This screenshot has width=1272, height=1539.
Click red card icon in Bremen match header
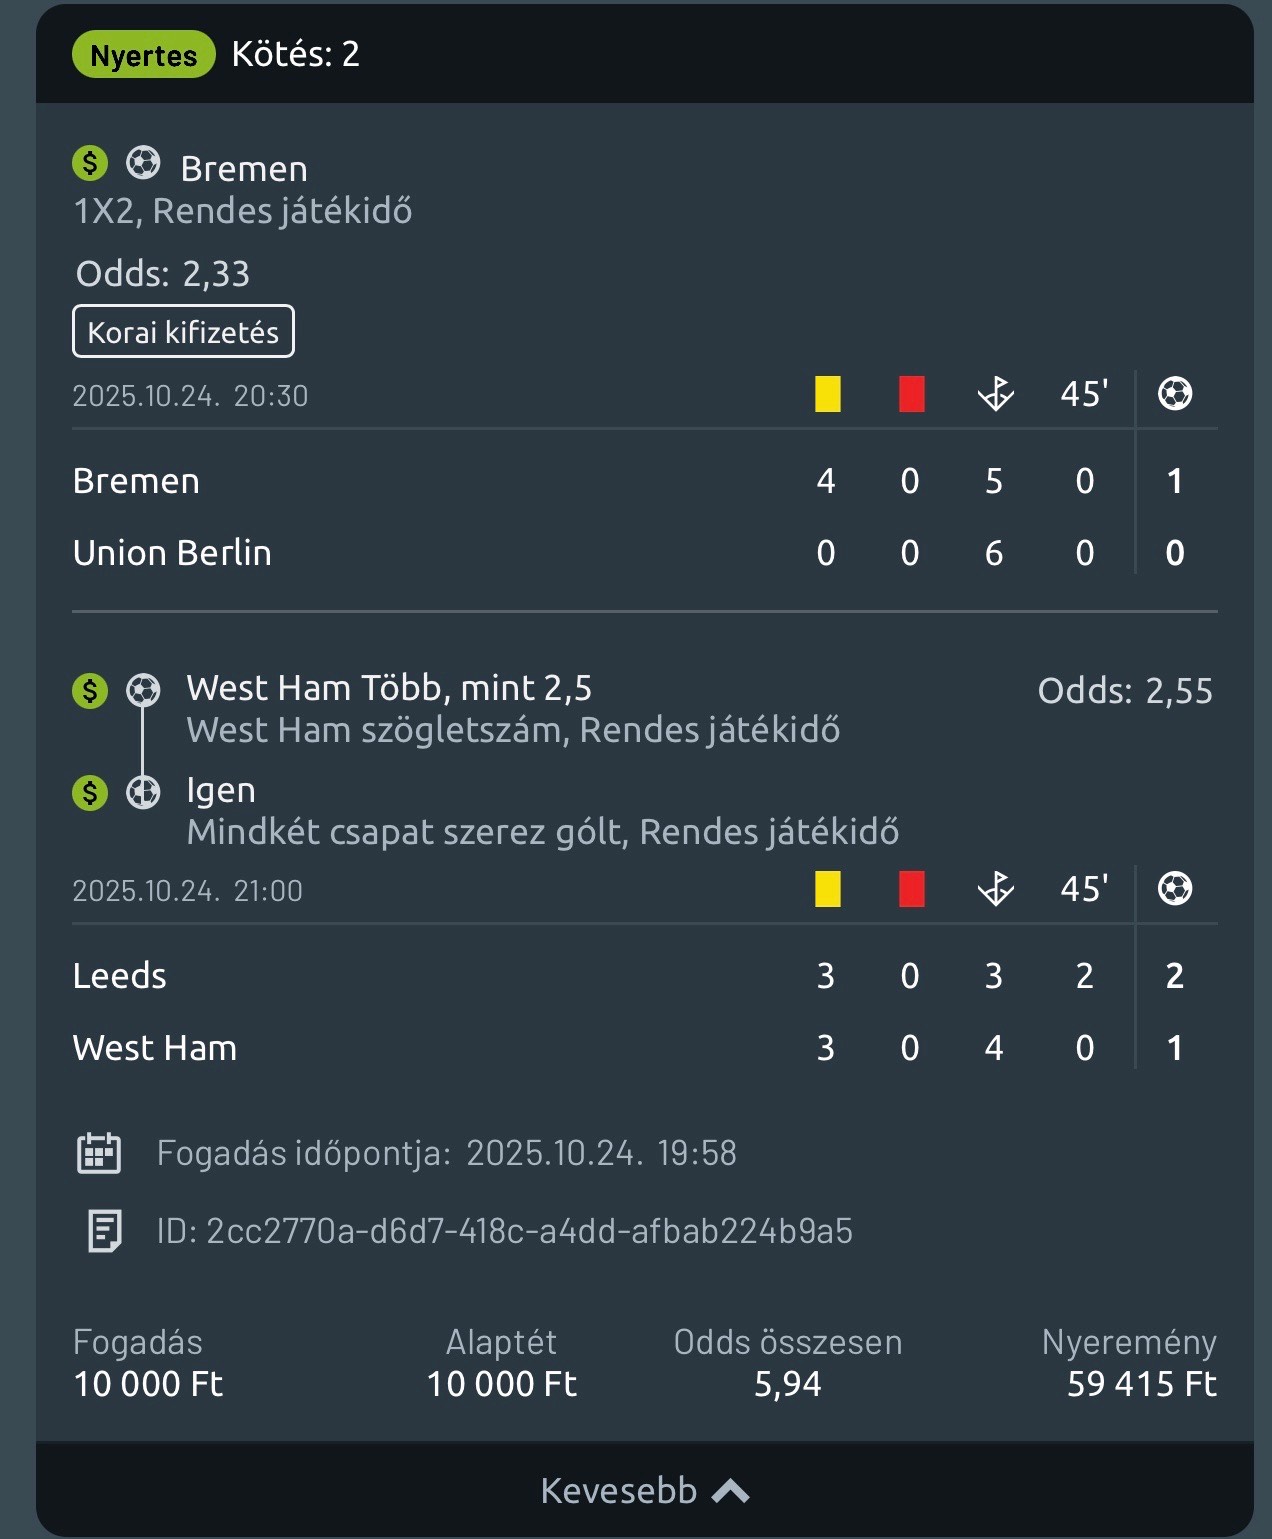tap(911, 394)
